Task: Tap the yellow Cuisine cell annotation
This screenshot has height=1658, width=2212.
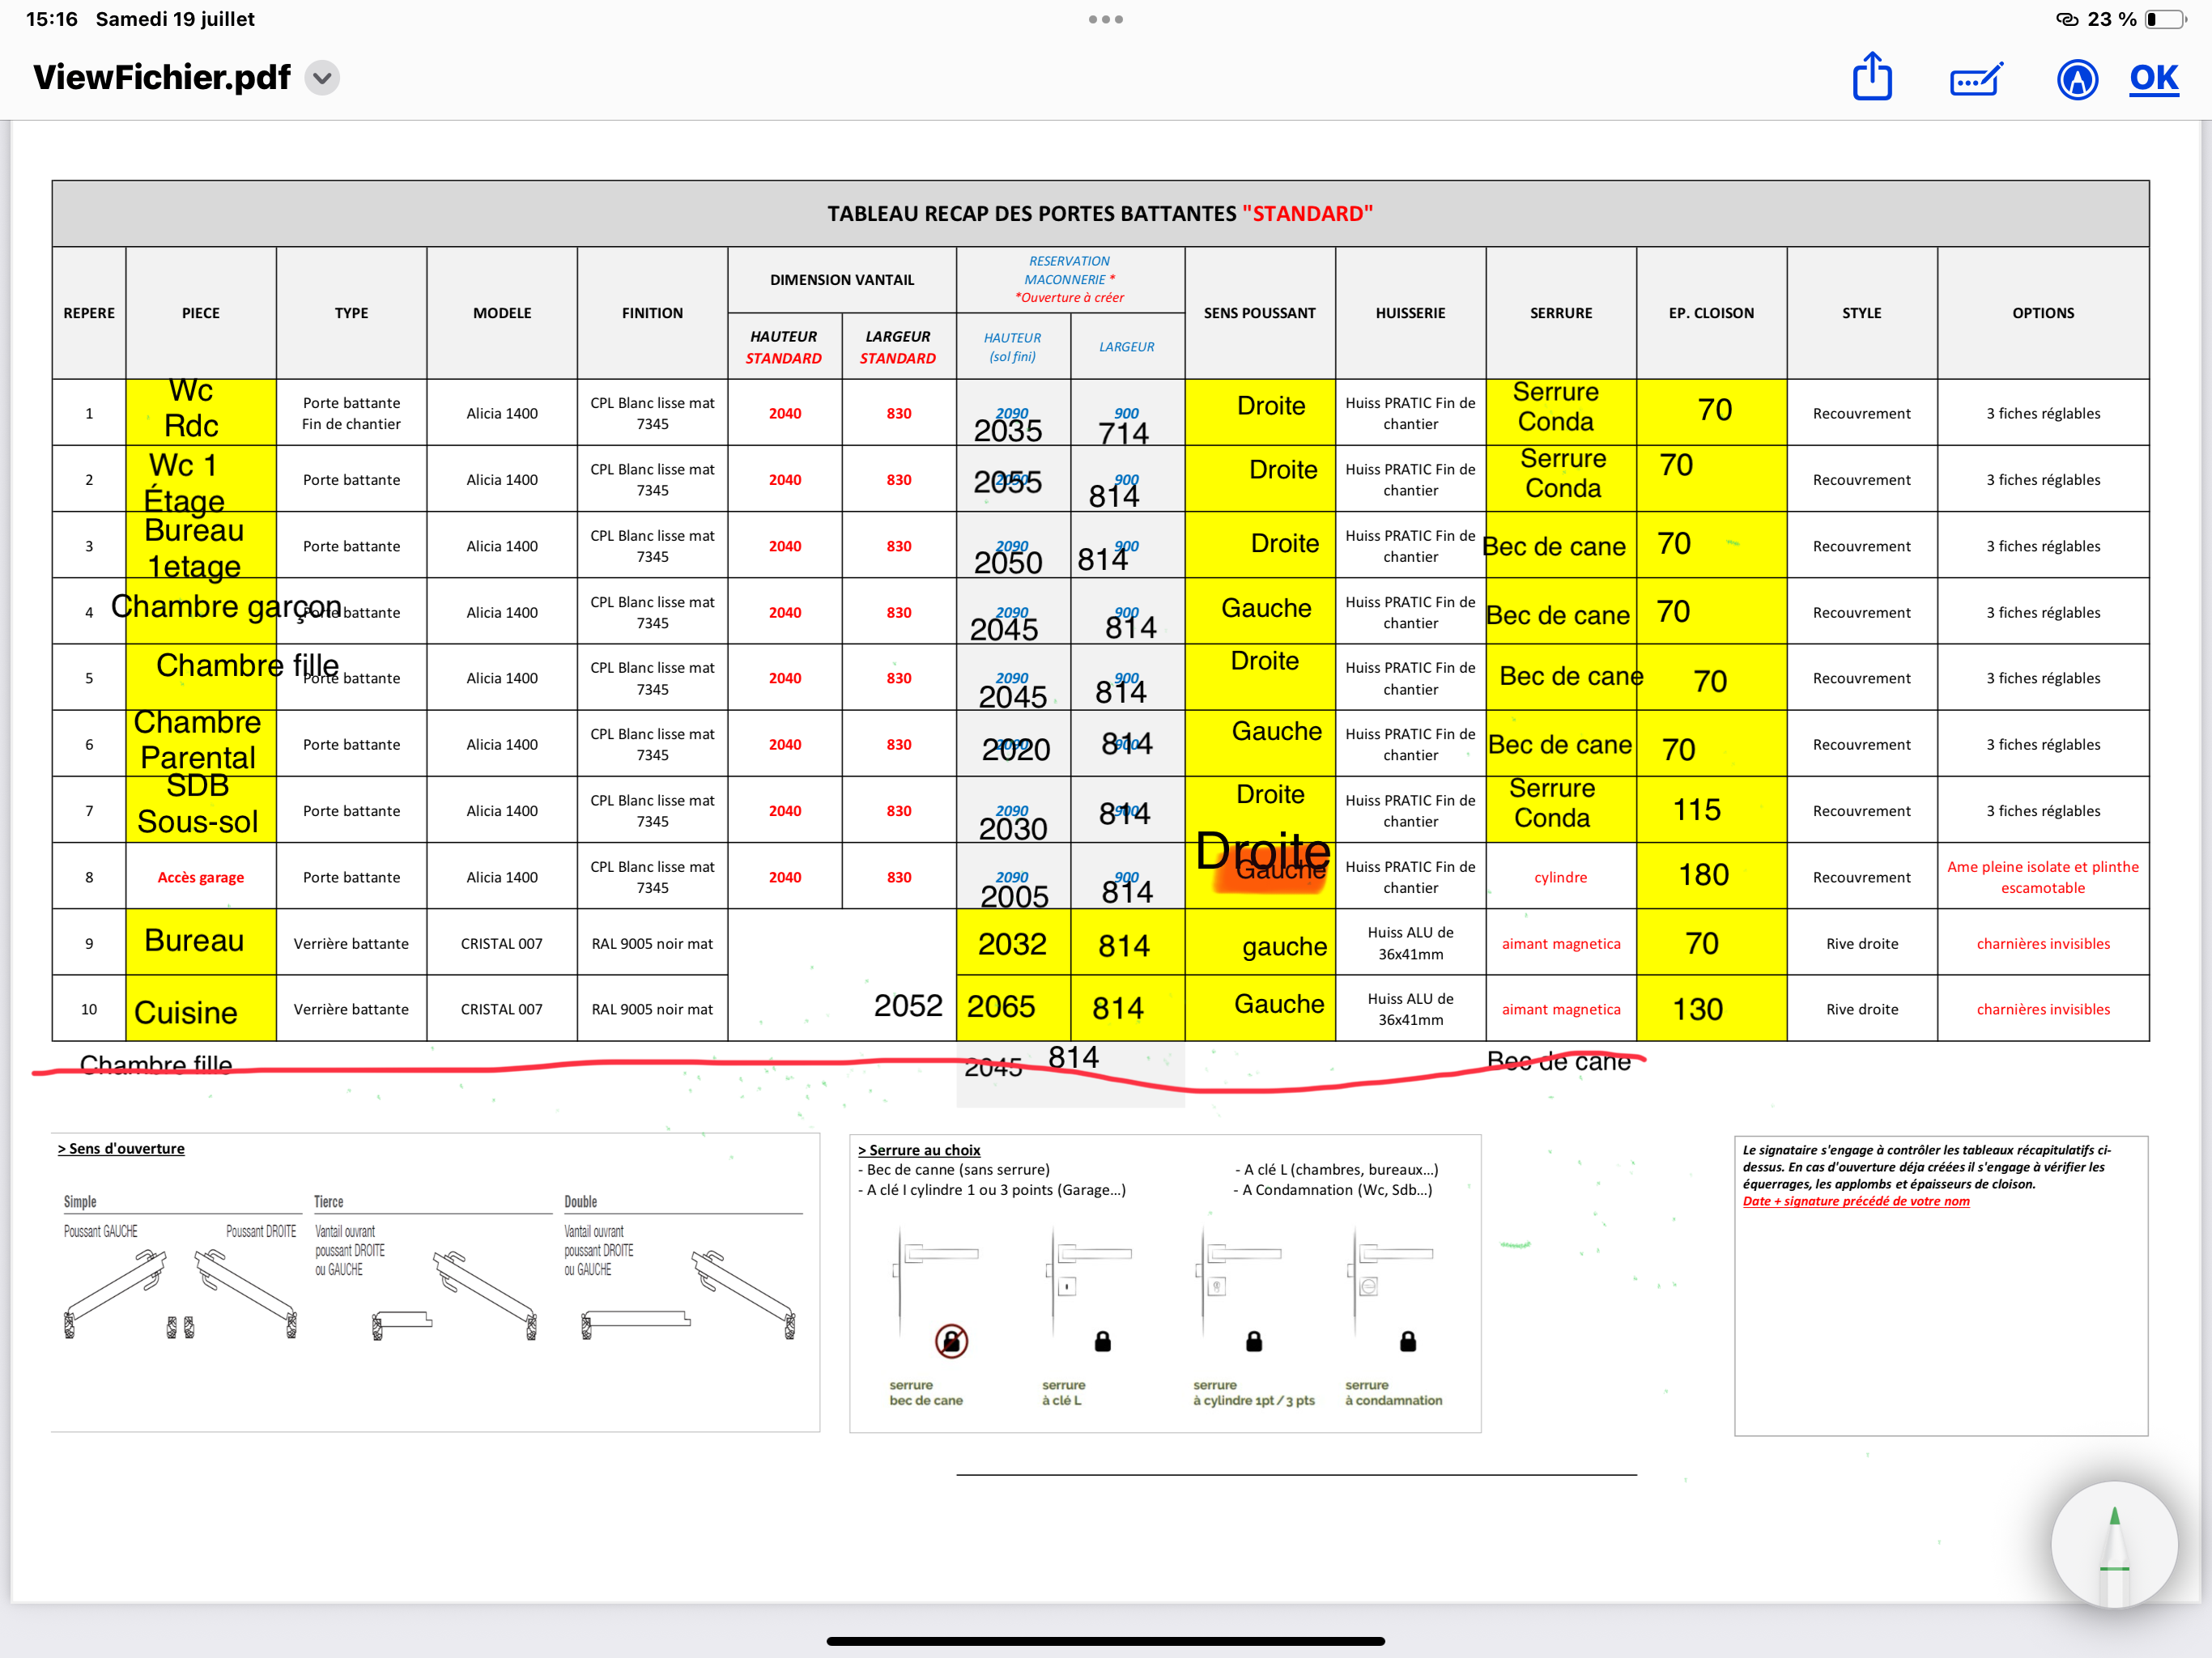Action: click(x=187, y=1012)
